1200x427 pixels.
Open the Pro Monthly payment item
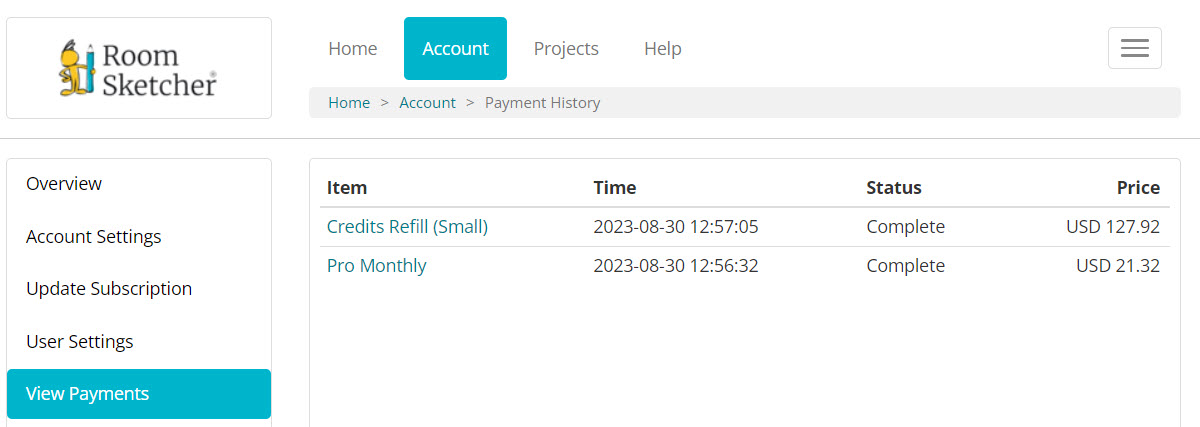[376, 266]
